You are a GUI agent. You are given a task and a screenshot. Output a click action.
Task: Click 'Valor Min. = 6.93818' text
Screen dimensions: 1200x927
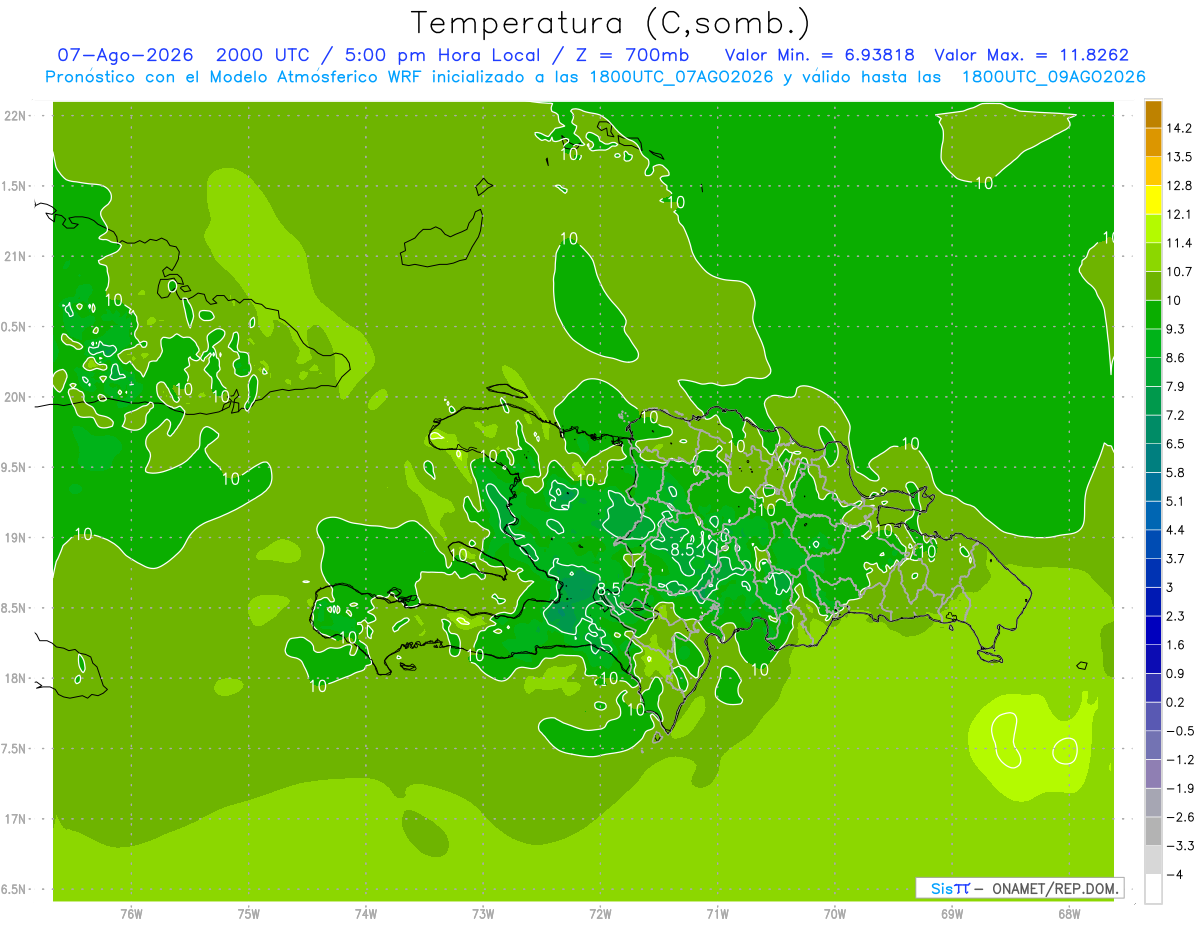819,55
